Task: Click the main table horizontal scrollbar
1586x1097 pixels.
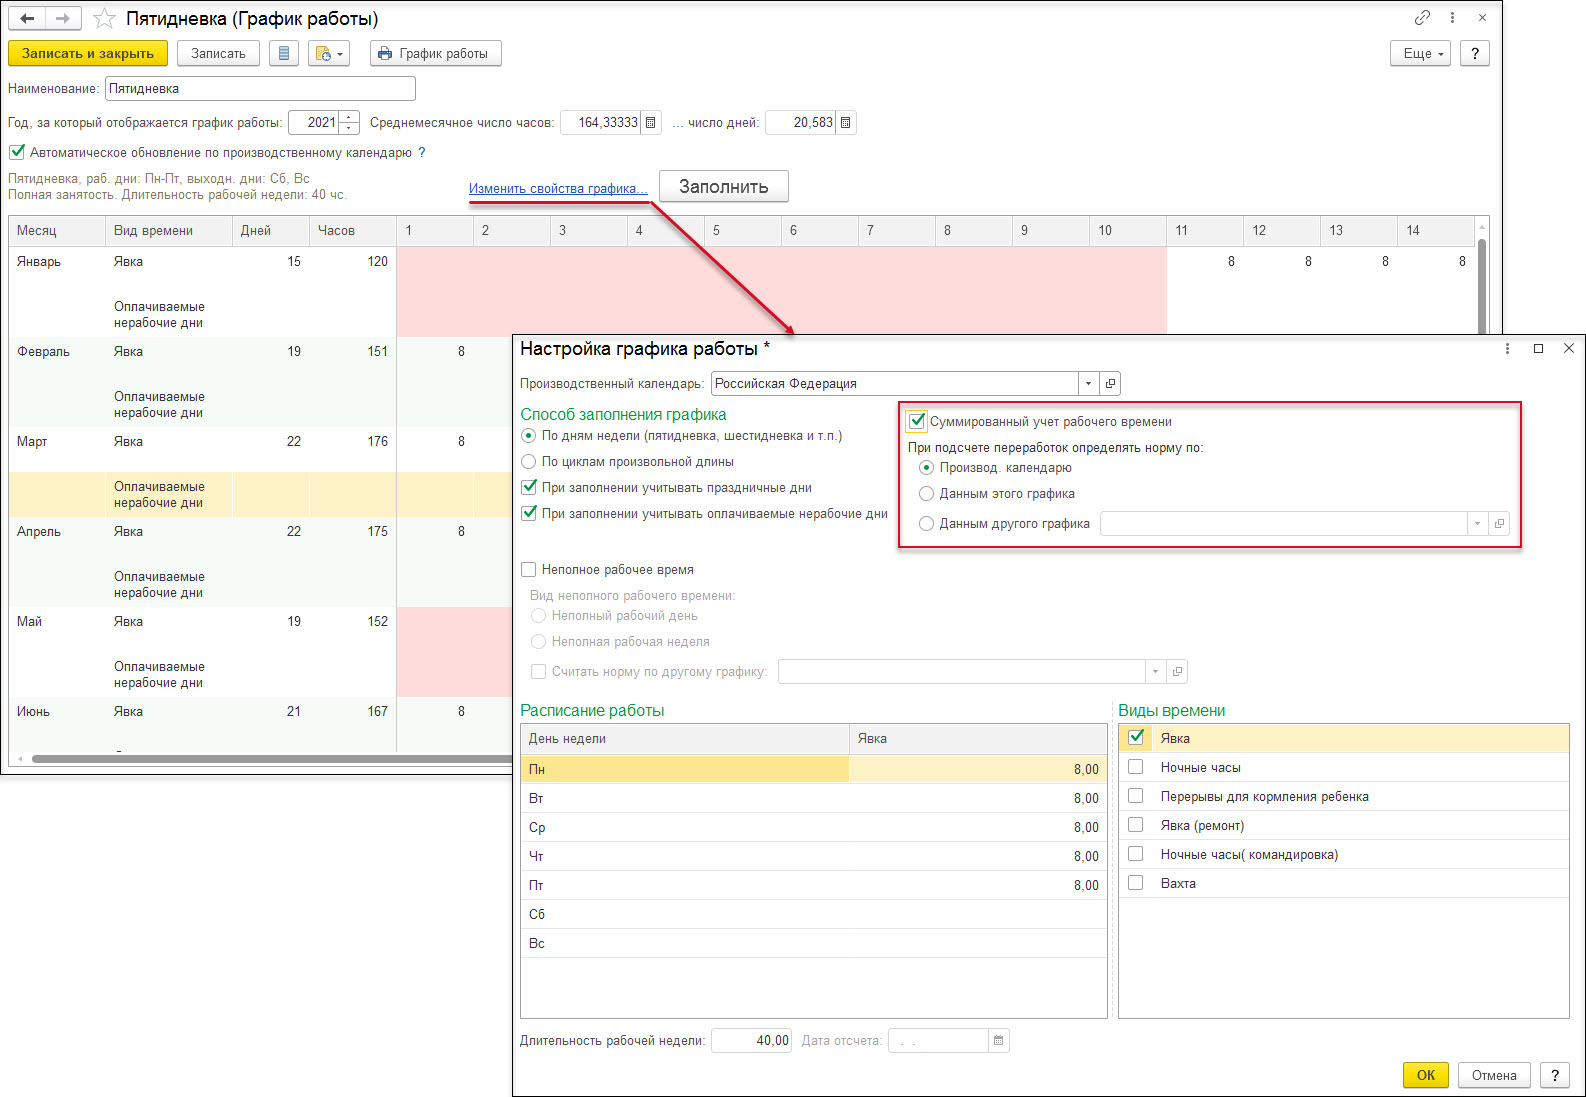Action: pyautogui.click(x=270, y=759)
